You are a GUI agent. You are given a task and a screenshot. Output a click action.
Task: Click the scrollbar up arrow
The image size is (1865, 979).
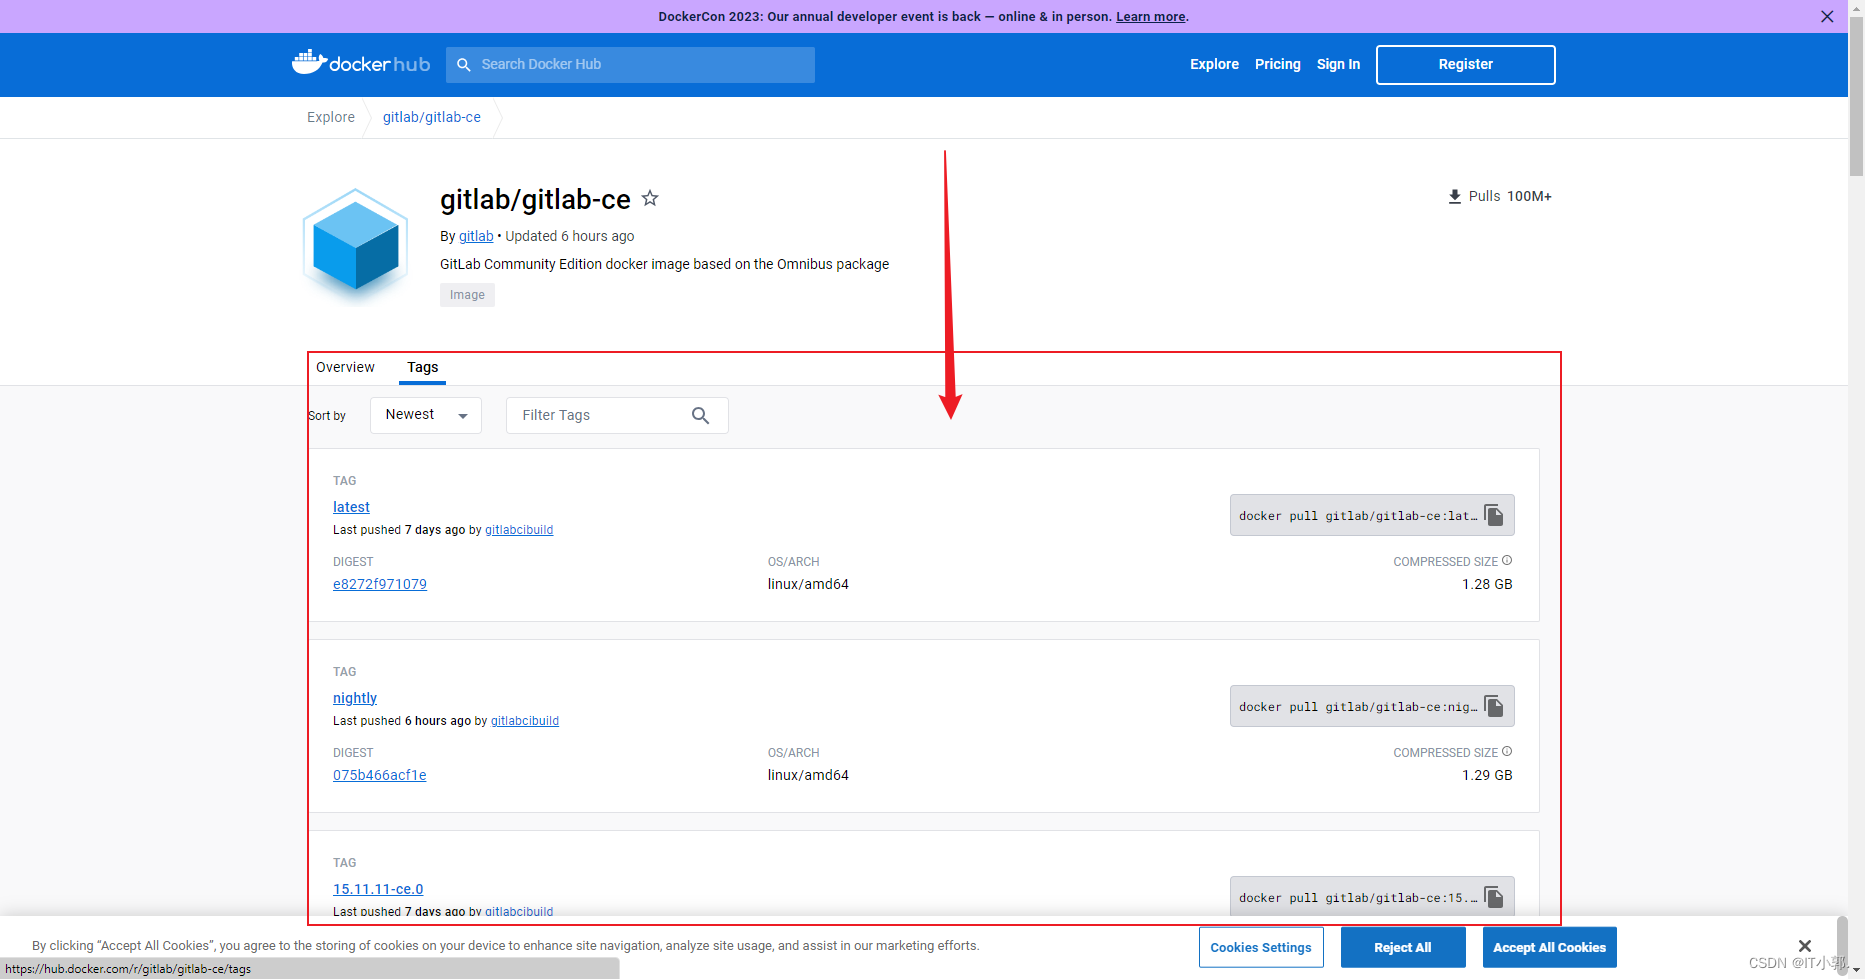point(1856,8)
